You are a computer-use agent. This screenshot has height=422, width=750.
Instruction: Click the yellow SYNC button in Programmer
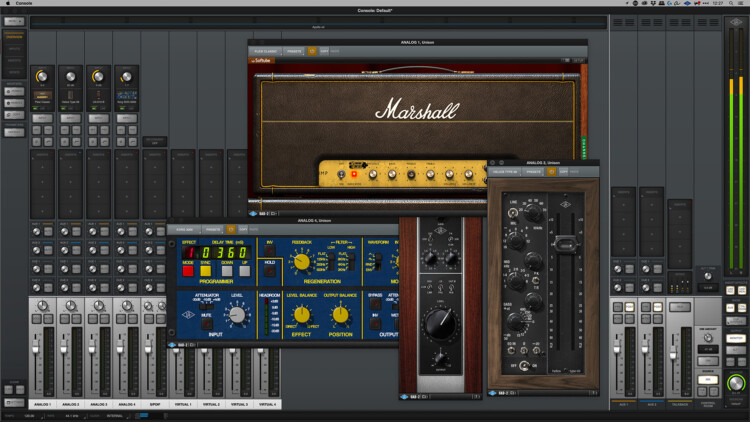coord(206,271)
